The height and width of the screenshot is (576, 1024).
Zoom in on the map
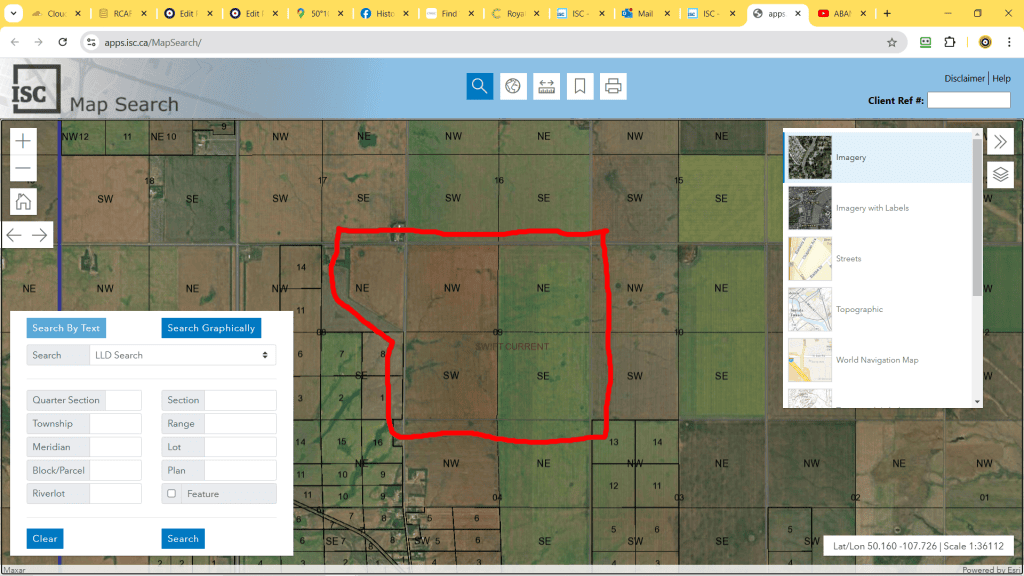point(24,141)
